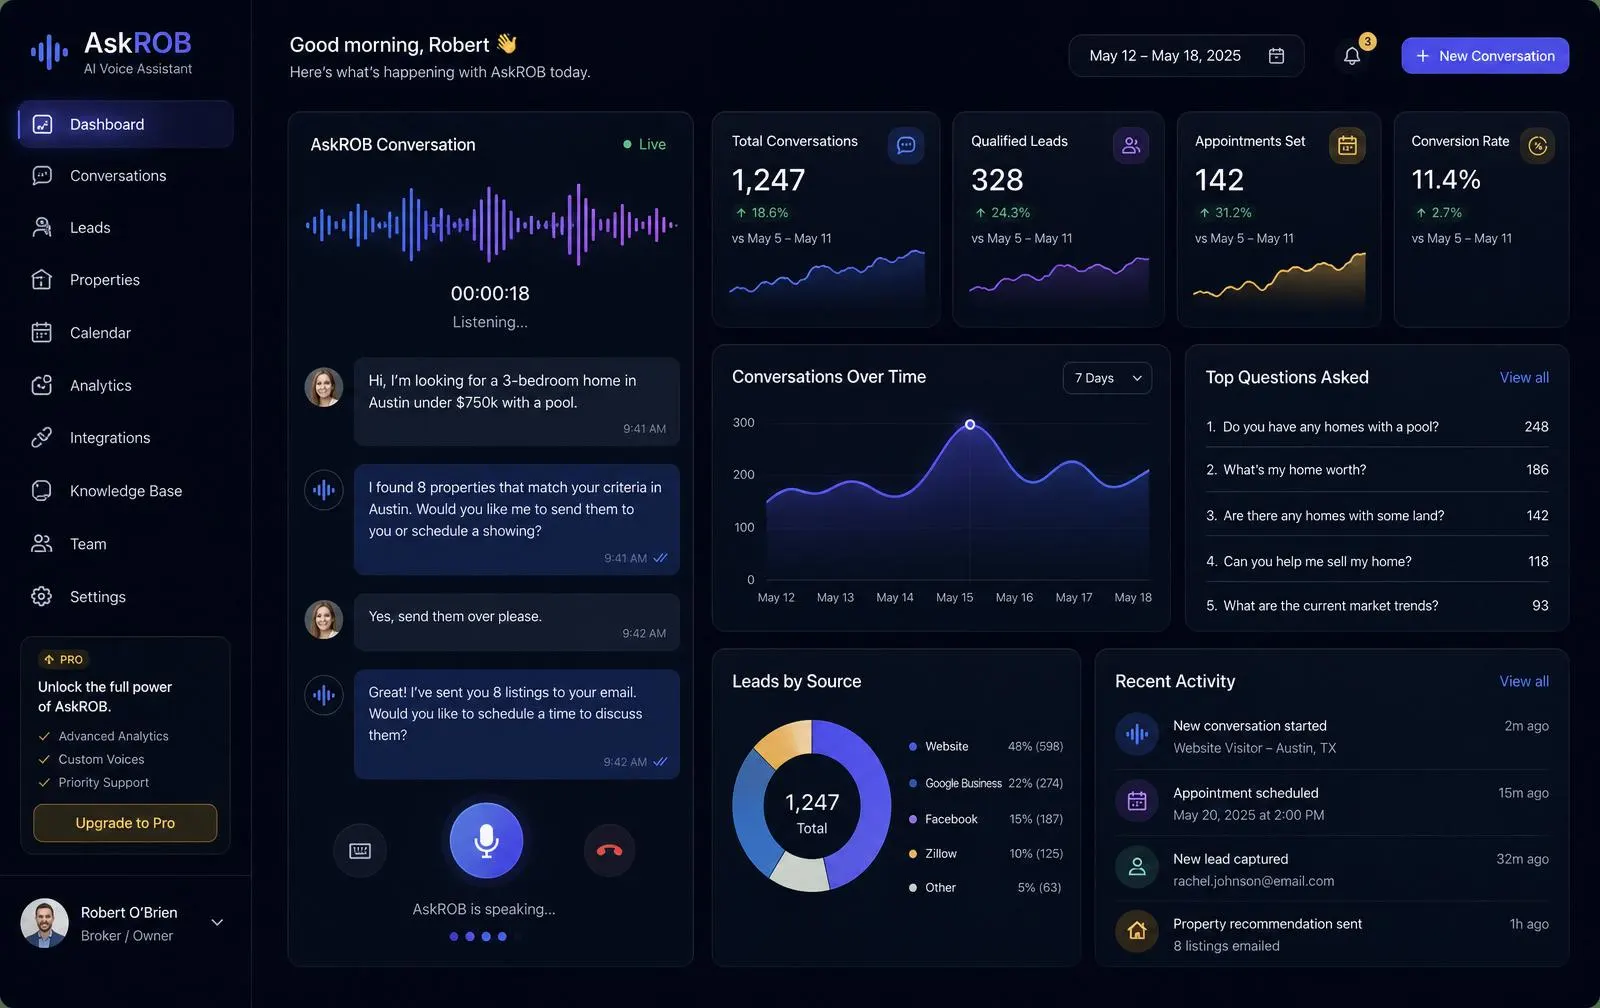Click 'Advanced Analytics' in the Pro card
This screenshot has height=1008, width=1600.
coord(113,736)
